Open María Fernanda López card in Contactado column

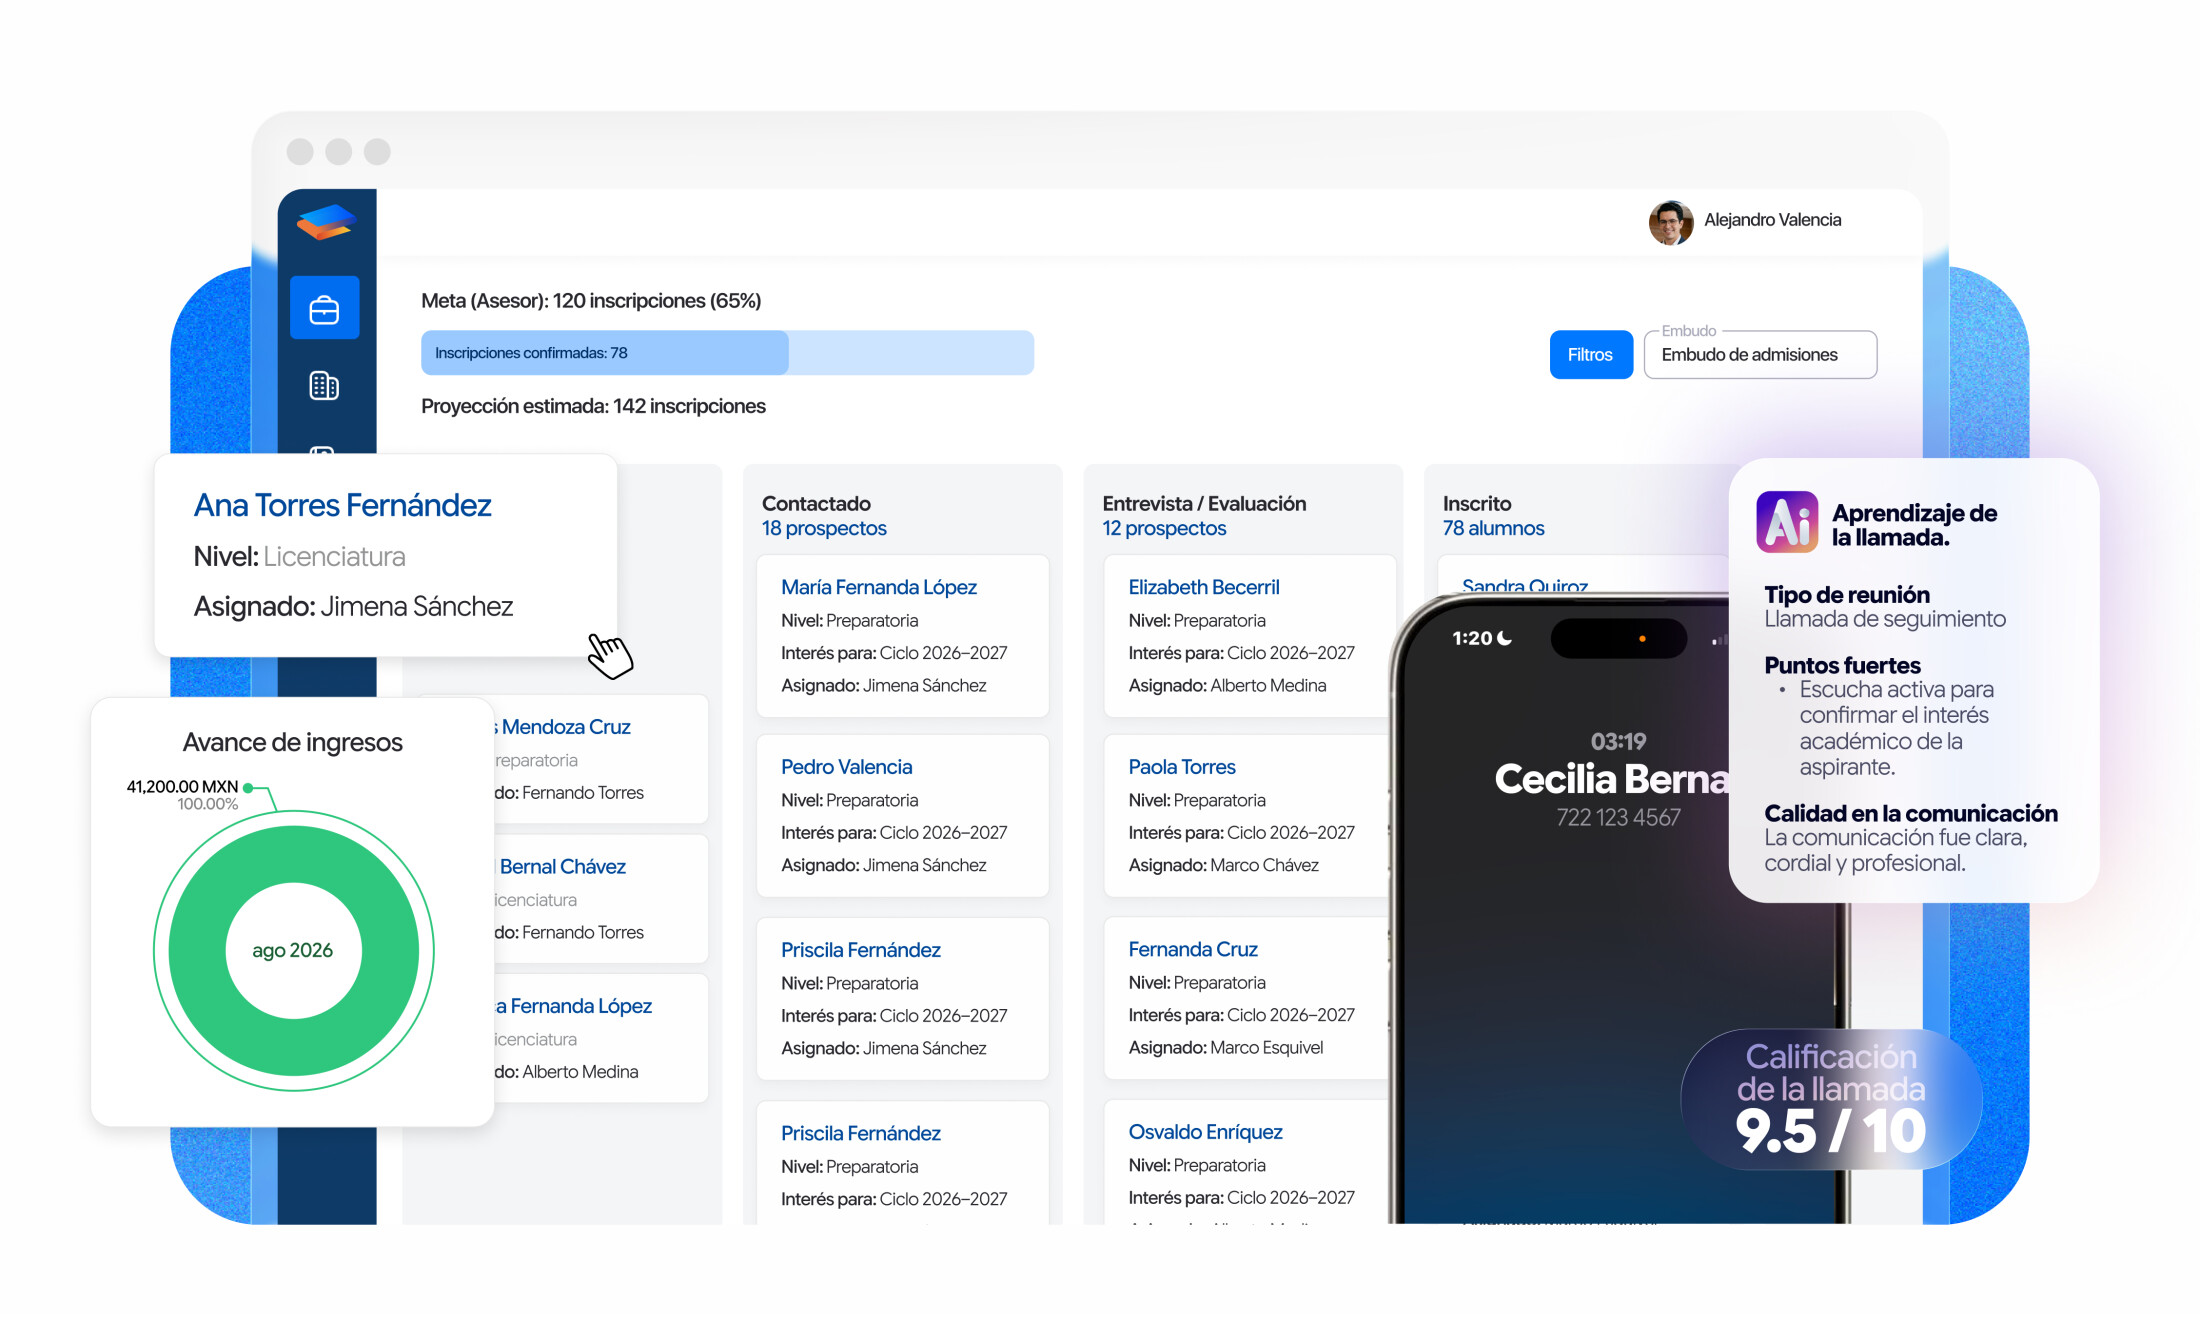tap(903, 636)
